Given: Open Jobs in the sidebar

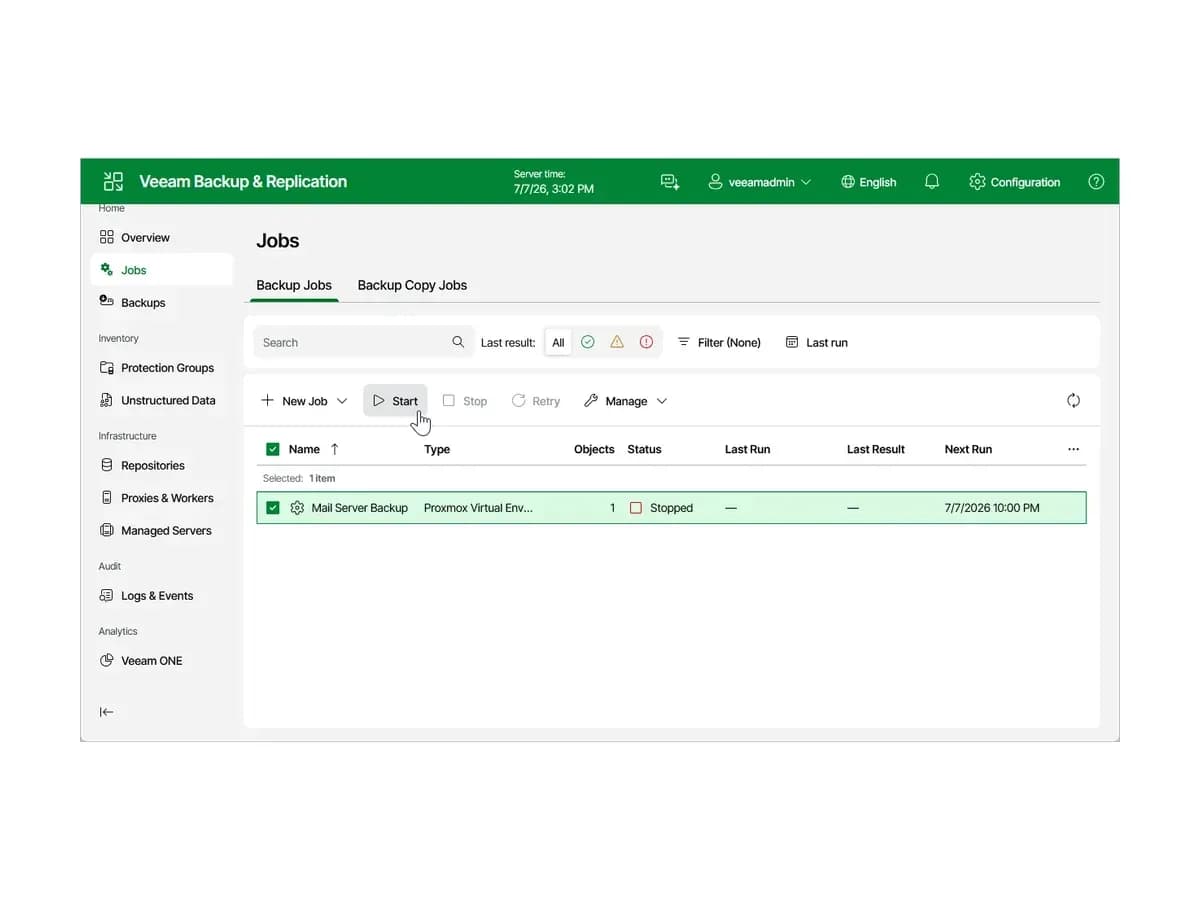Looking at the screenshot, I should (162, 270).
